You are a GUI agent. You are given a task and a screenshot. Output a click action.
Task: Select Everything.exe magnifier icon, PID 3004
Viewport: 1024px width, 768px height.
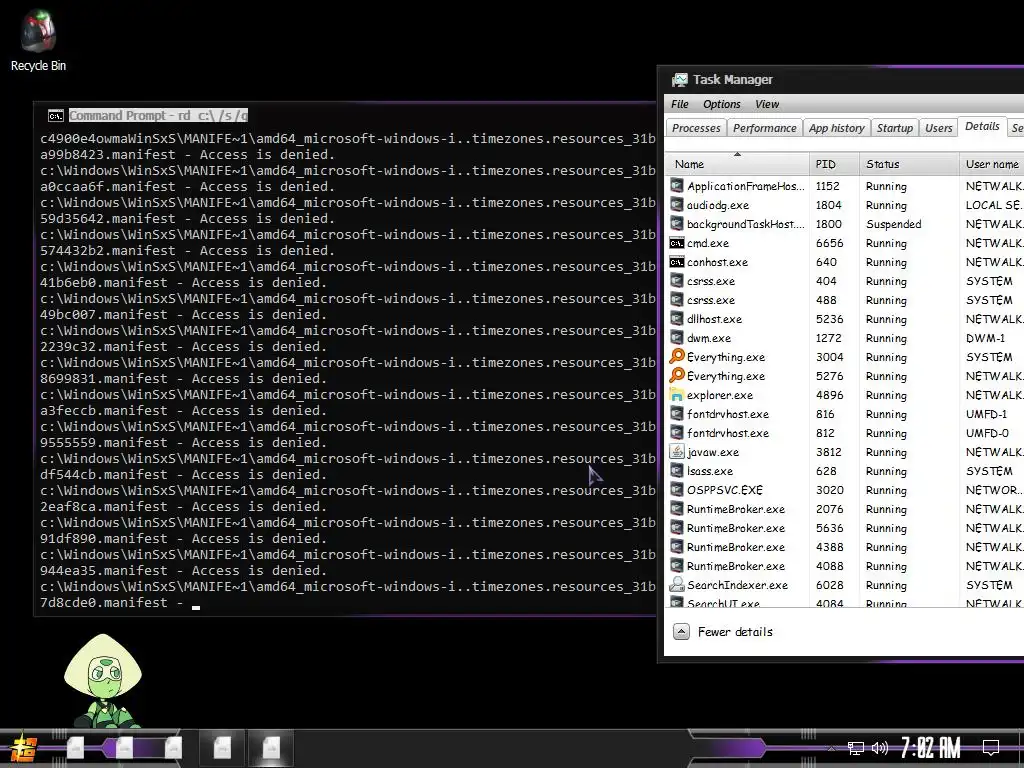(677, 357)
